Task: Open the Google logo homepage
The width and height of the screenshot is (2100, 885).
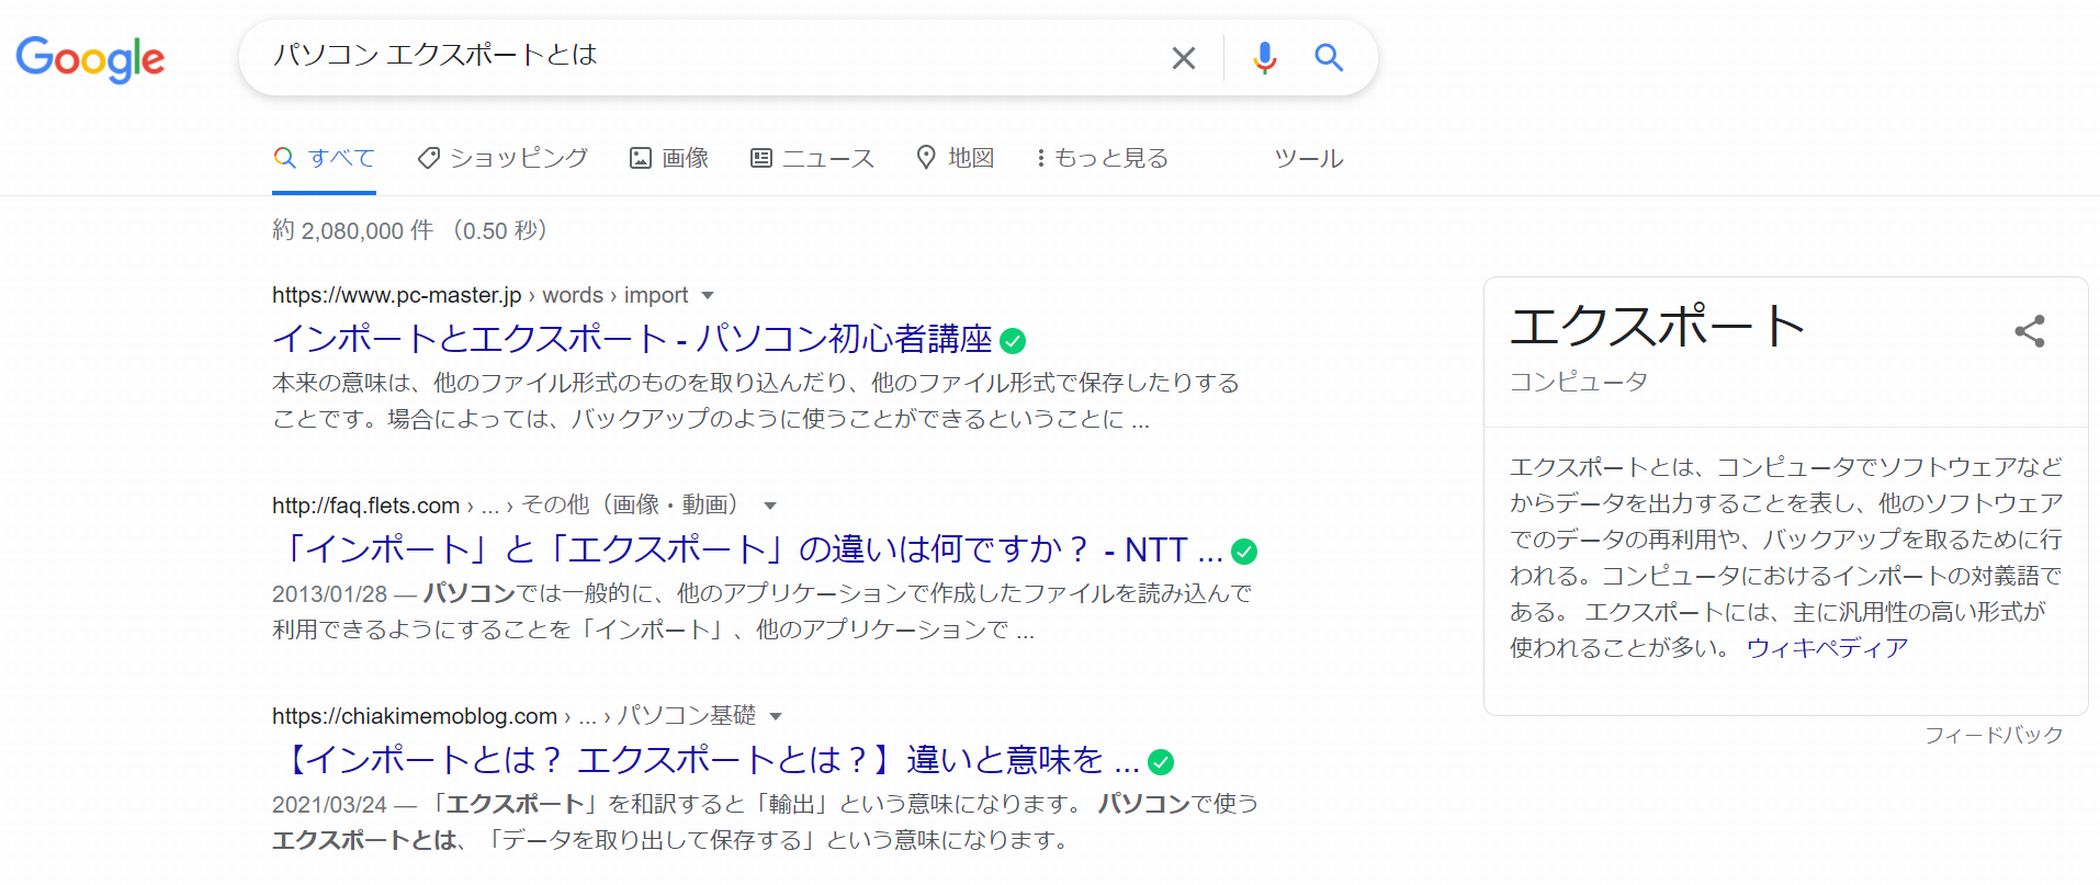Action: [90, 59]
